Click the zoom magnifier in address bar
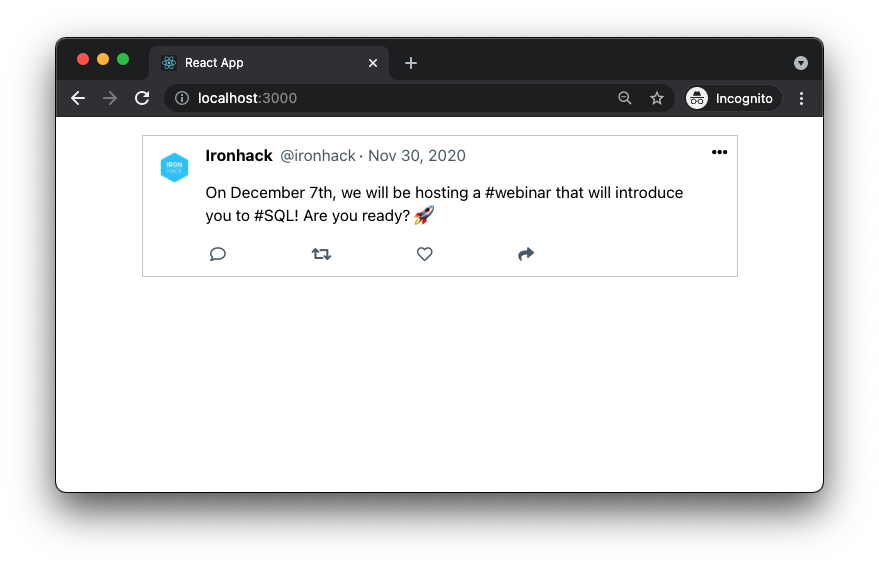The height and width of the screenshot is (566, 879). pos(625,98)
